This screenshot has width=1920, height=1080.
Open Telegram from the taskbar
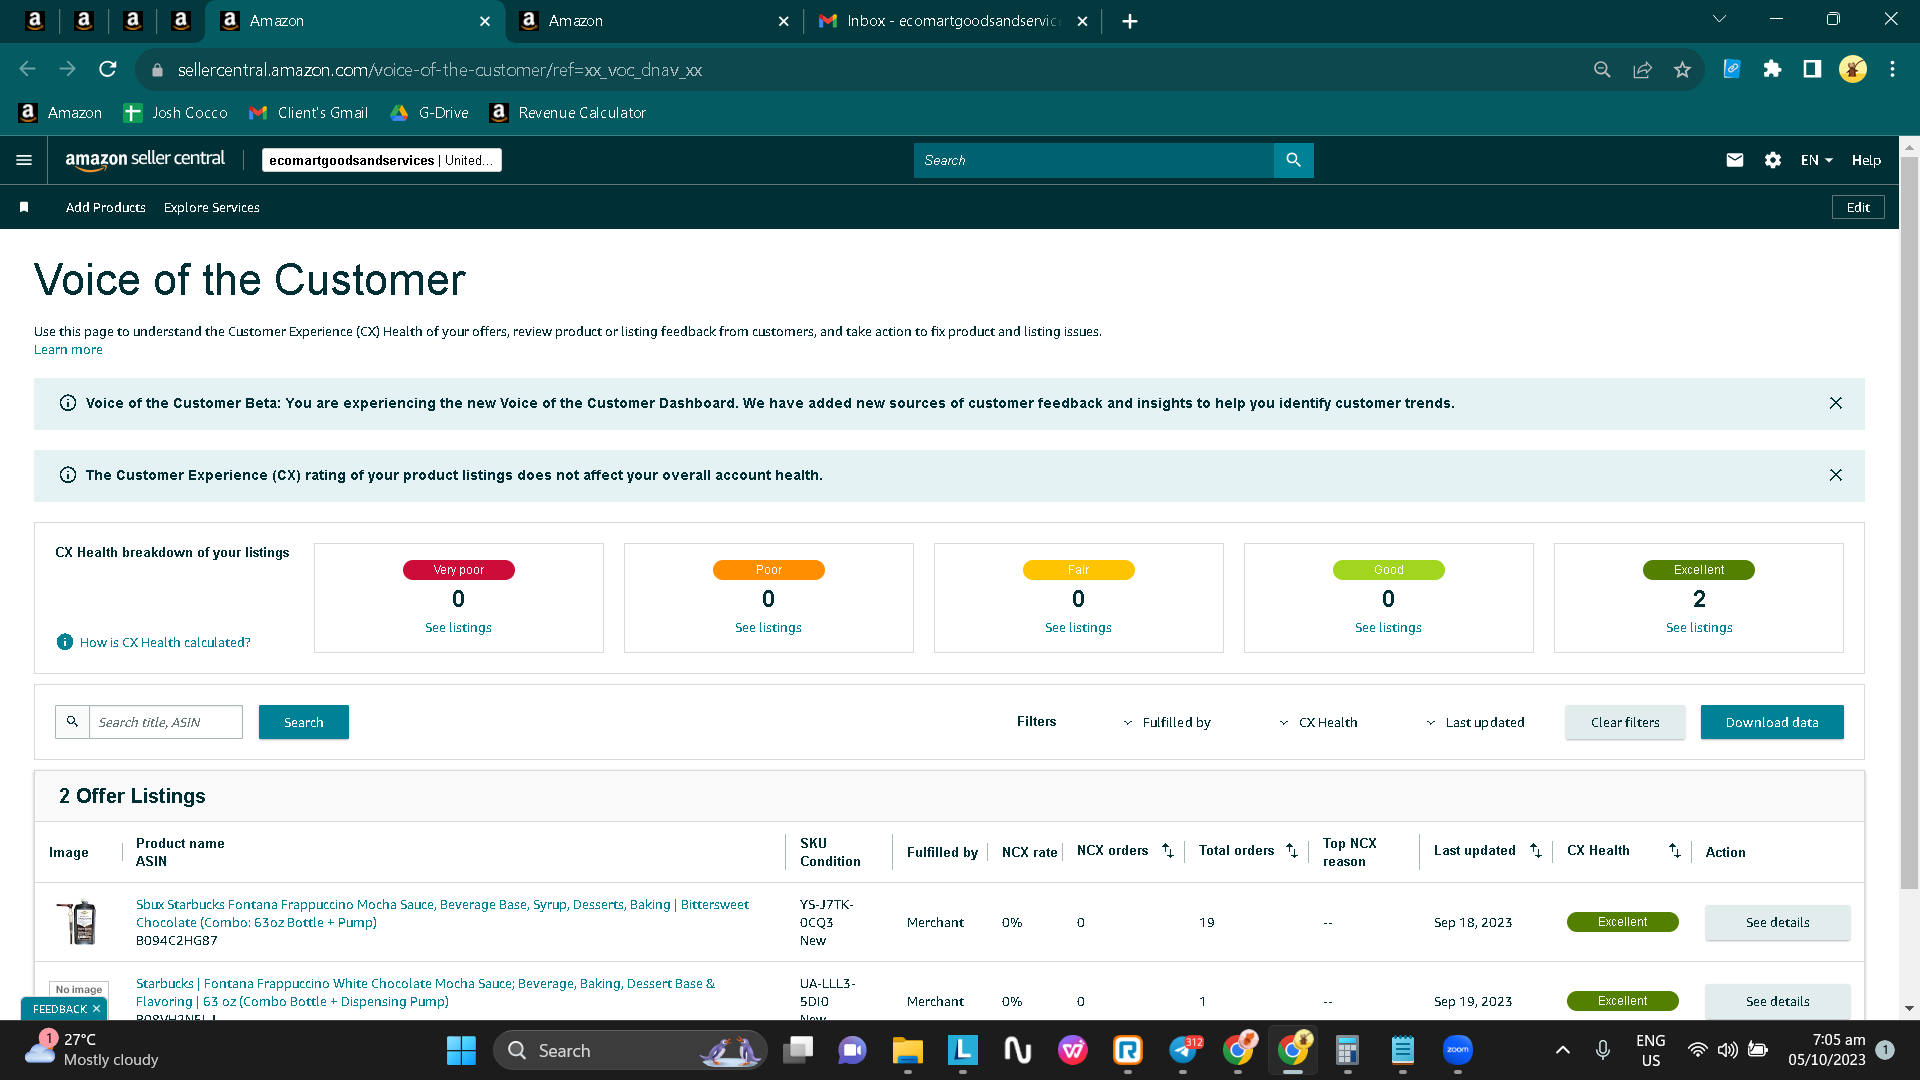point(1184,1050)
